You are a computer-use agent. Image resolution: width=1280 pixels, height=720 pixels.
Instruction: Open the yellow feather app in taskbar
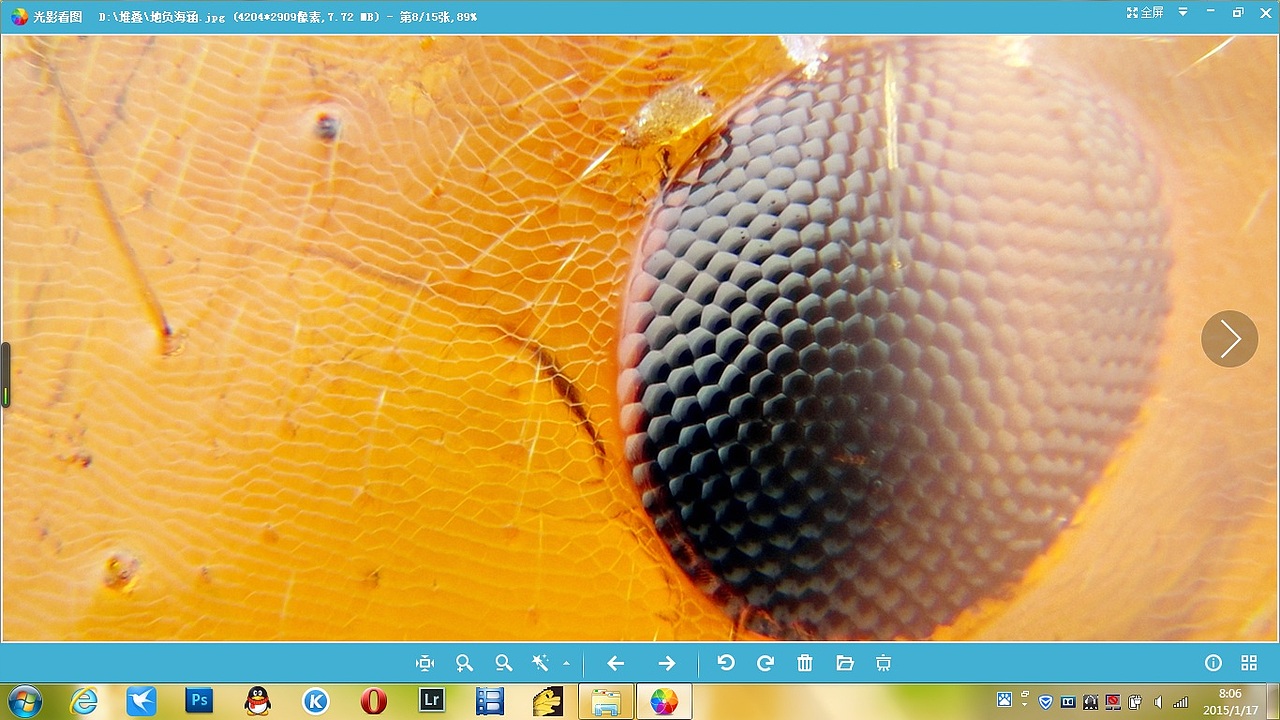coord(547,701)
